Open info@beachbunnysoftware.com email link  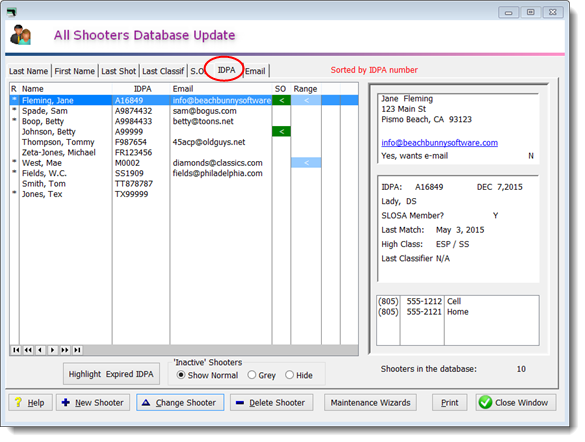pyautogui.click(x=439, y=143)
